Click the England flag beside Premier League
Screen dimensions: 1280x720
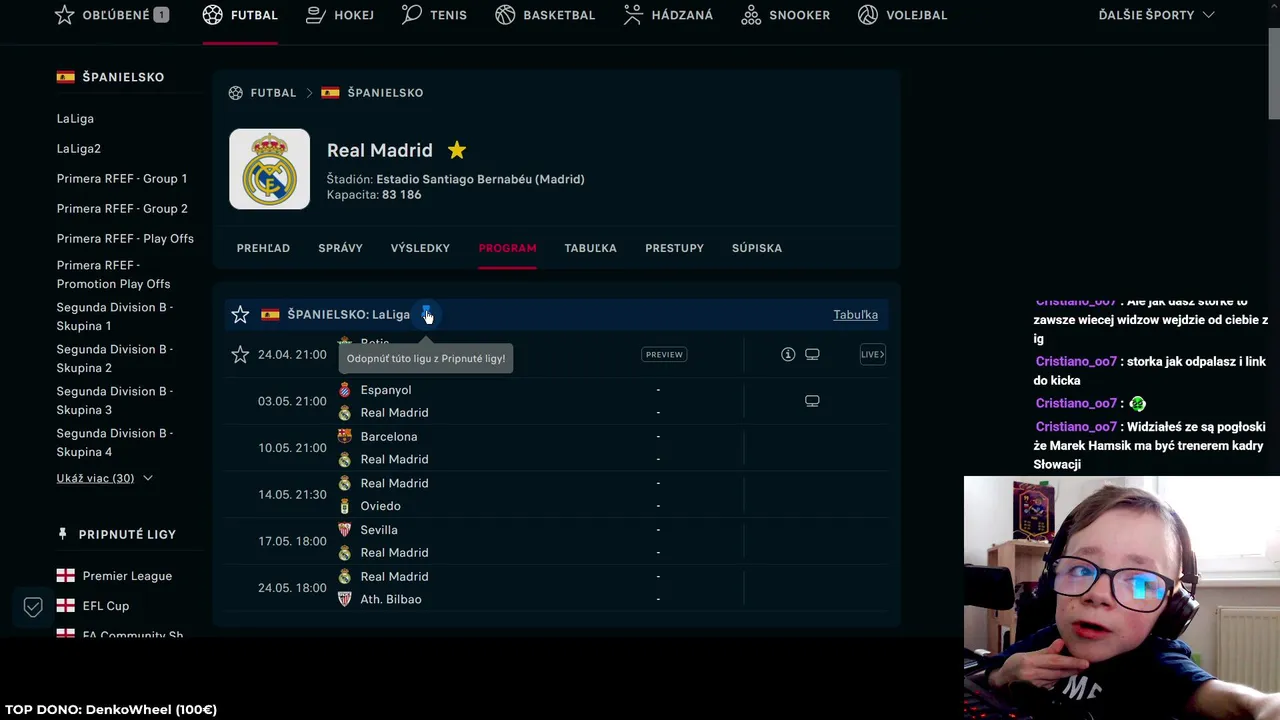click(66, 576)
